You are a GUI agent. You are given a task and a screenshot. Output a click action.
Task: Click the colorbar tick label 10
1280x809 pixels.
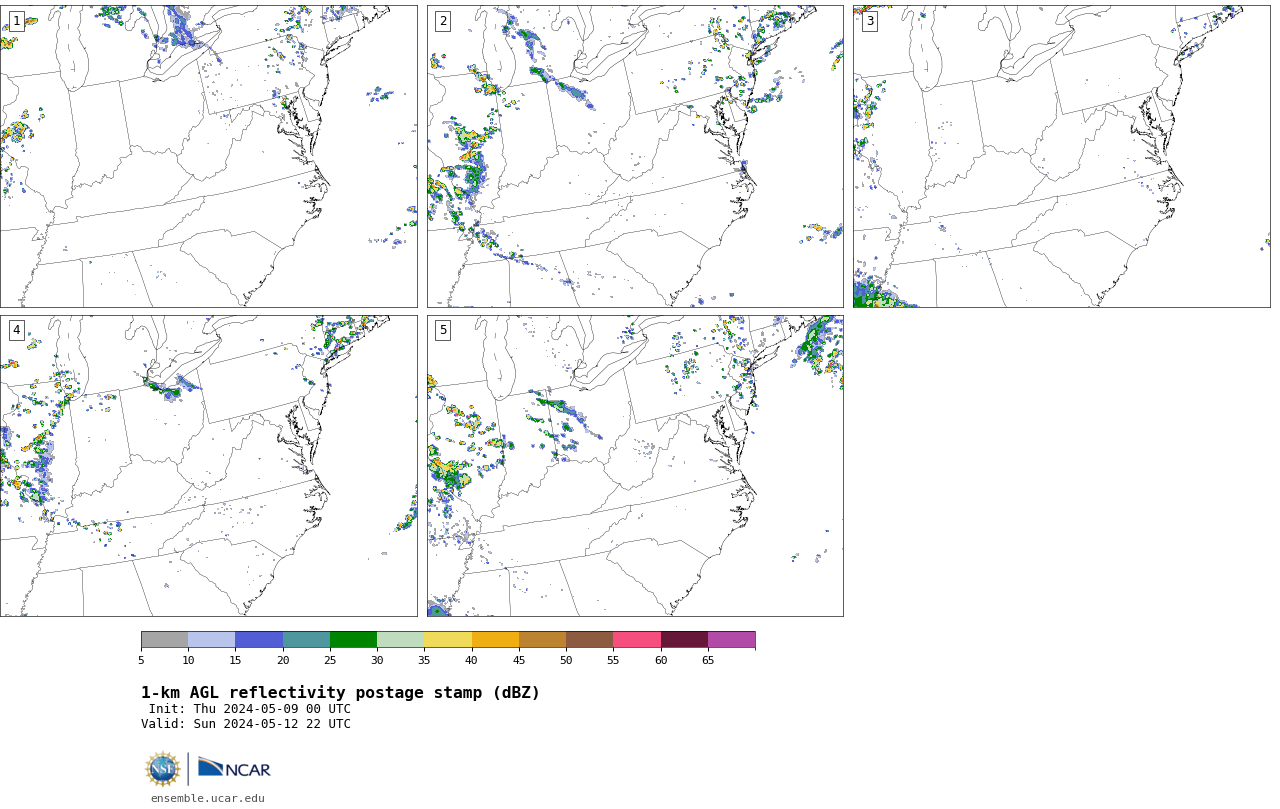tap(188, 660)
